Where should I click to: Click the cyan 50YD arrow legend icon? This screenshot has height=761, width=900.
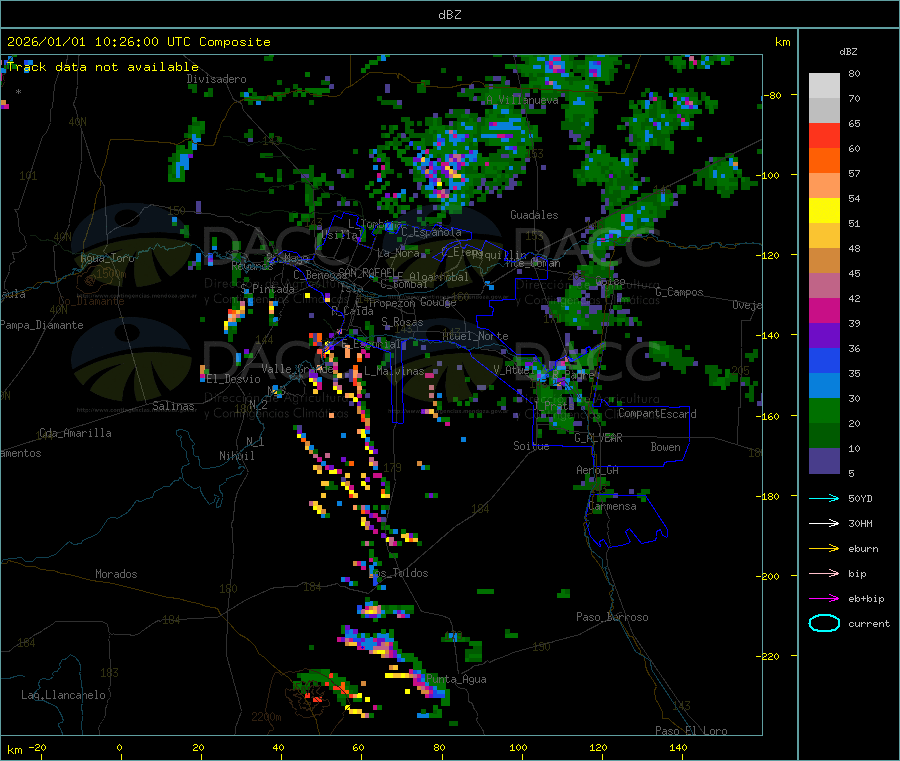(x=824, y=498)
